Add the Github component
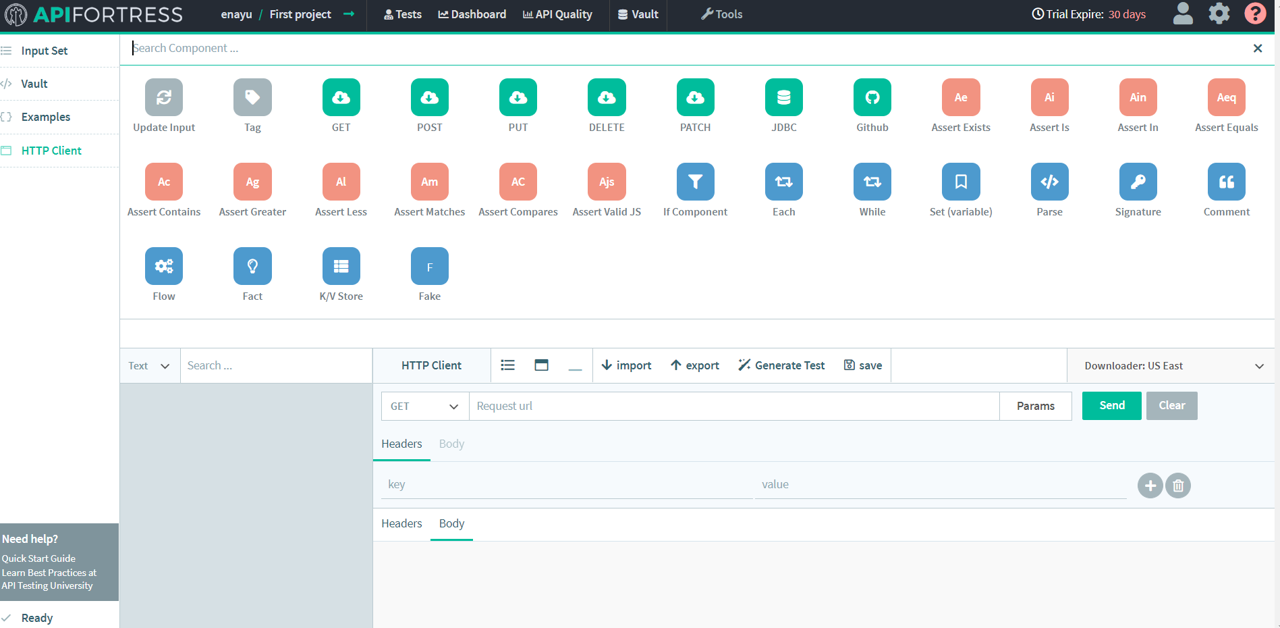 point(872,98)
